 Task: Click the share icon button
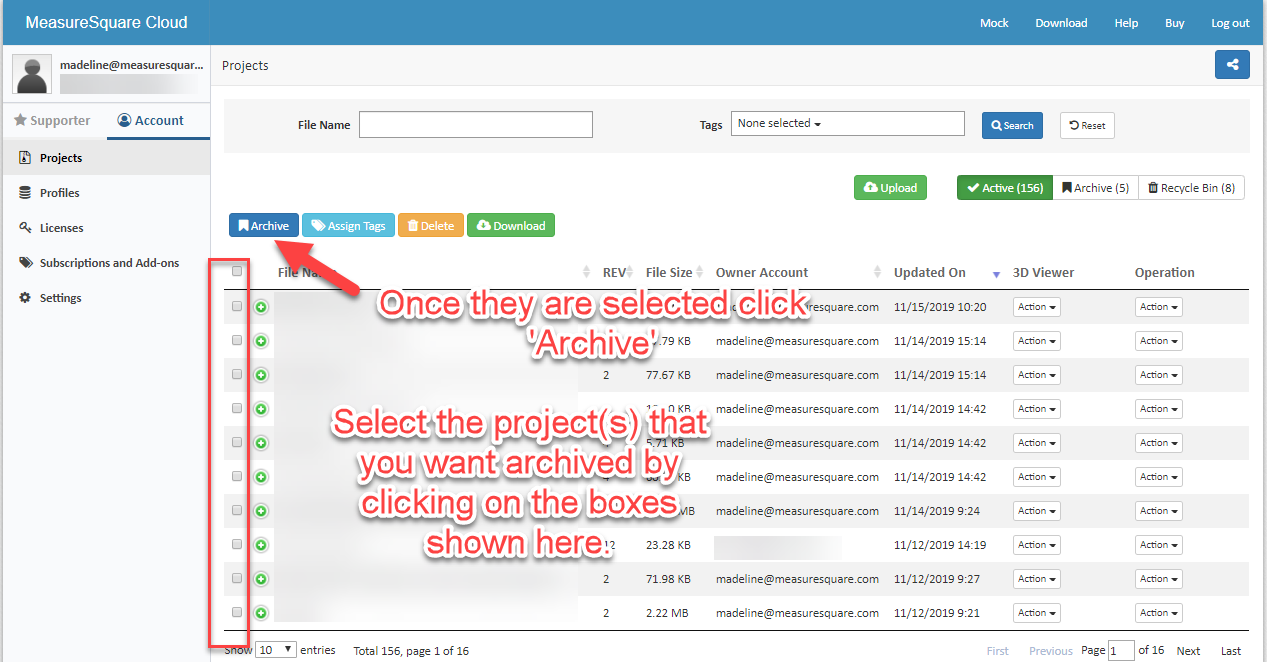[1232, 65]
